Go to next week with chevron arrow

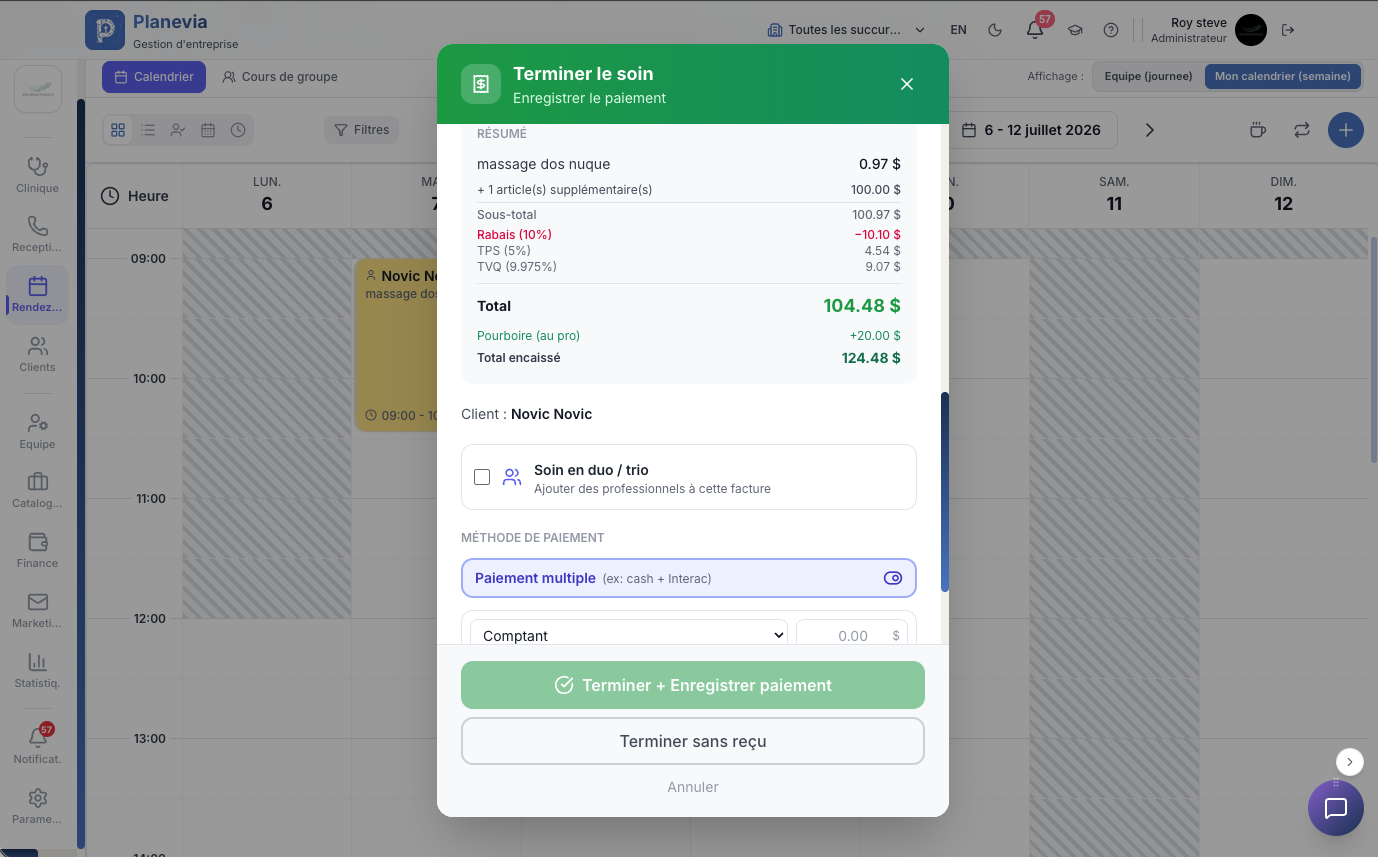pos(1150,130)
